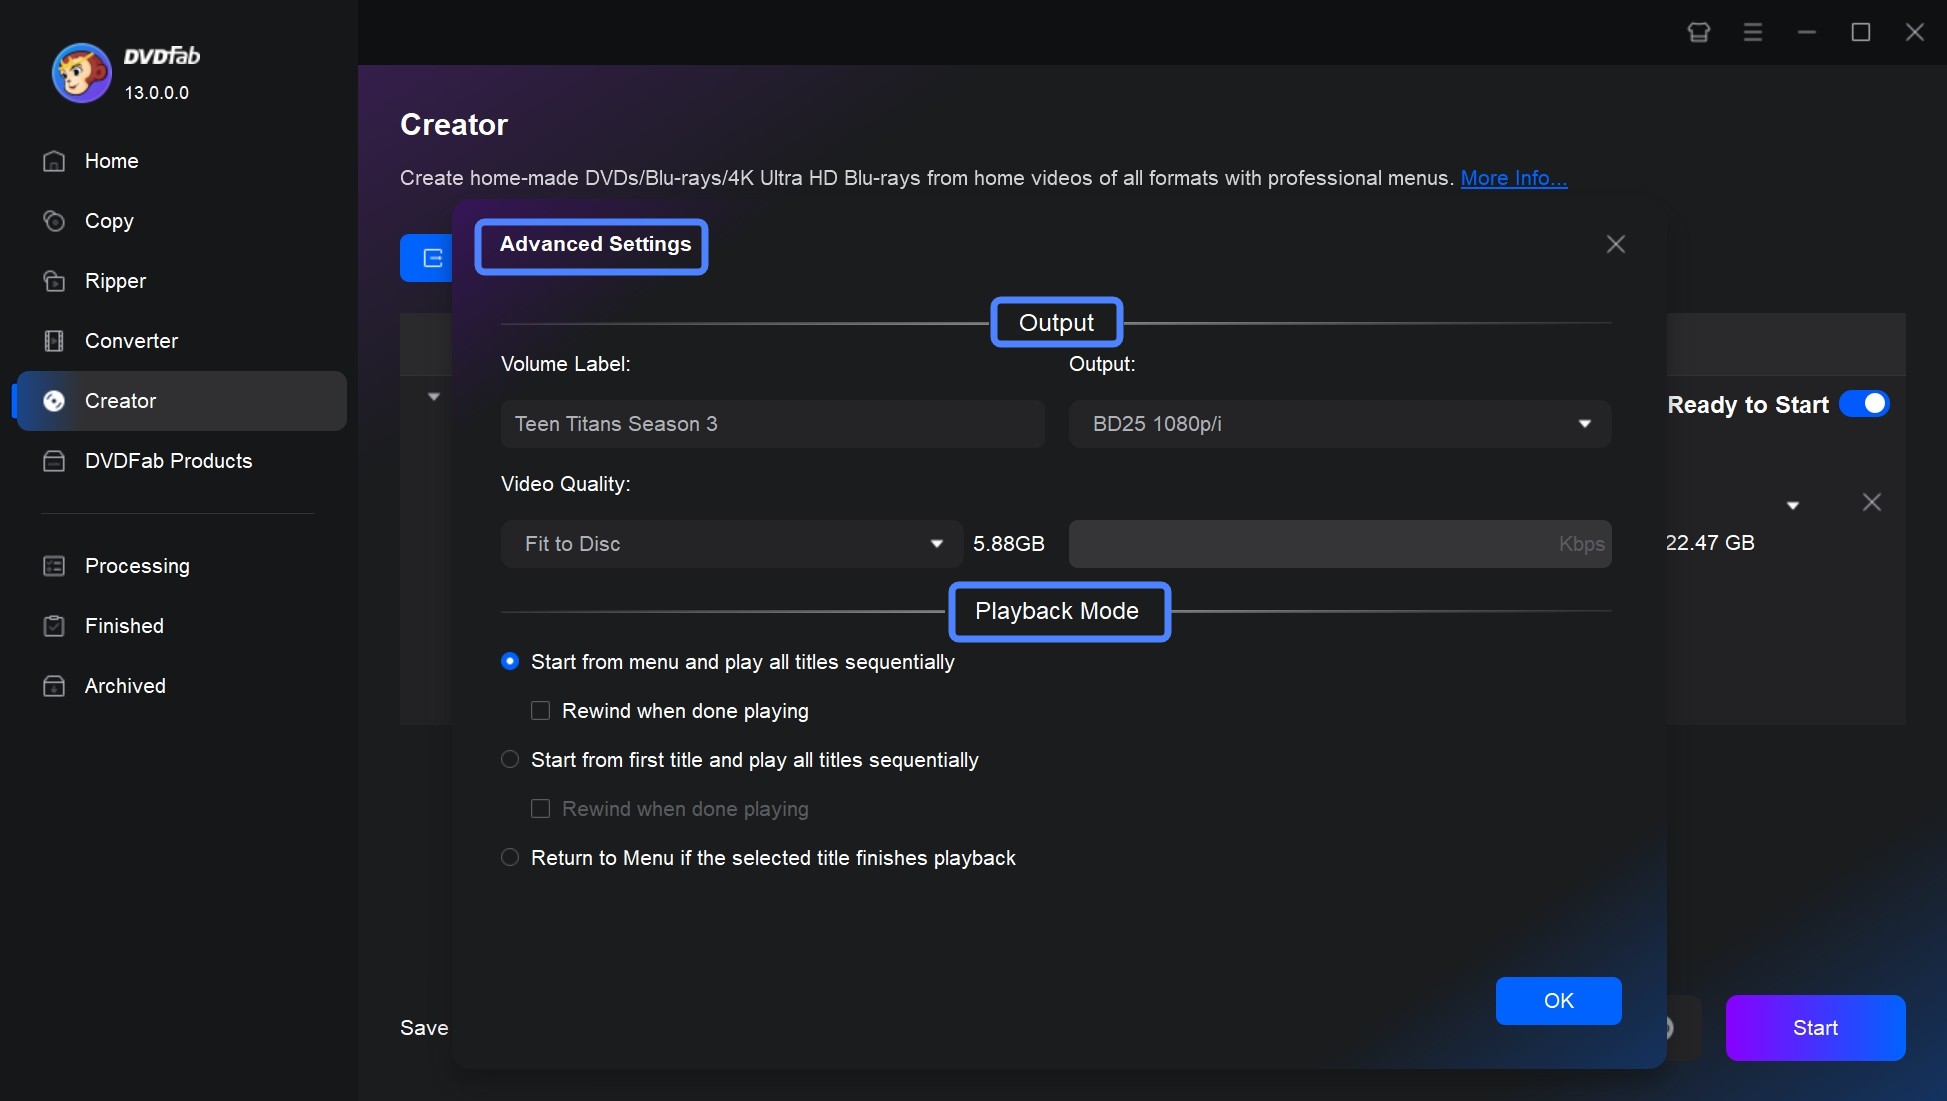
Task: Click the Volume Label input field
Action: pos(774,423)
